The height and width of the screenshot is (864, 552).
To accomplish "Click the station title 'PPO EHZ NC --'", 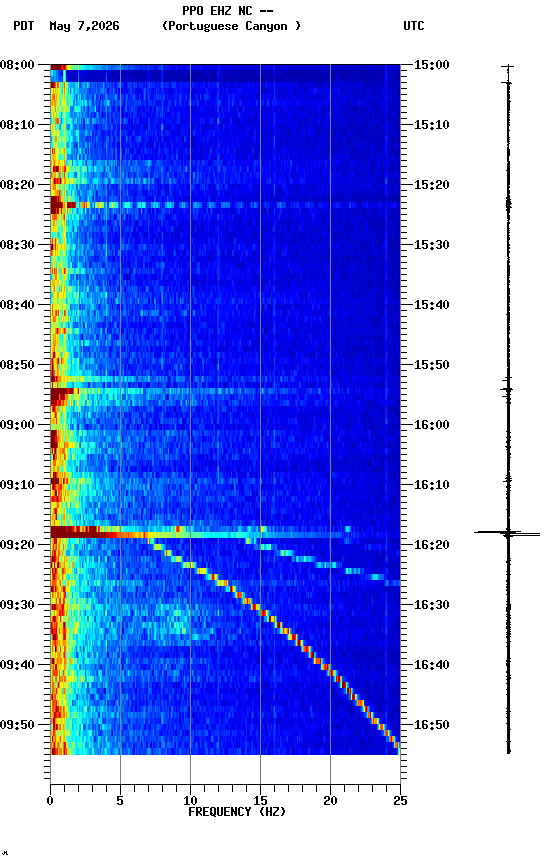I will (x=228, y=10).
